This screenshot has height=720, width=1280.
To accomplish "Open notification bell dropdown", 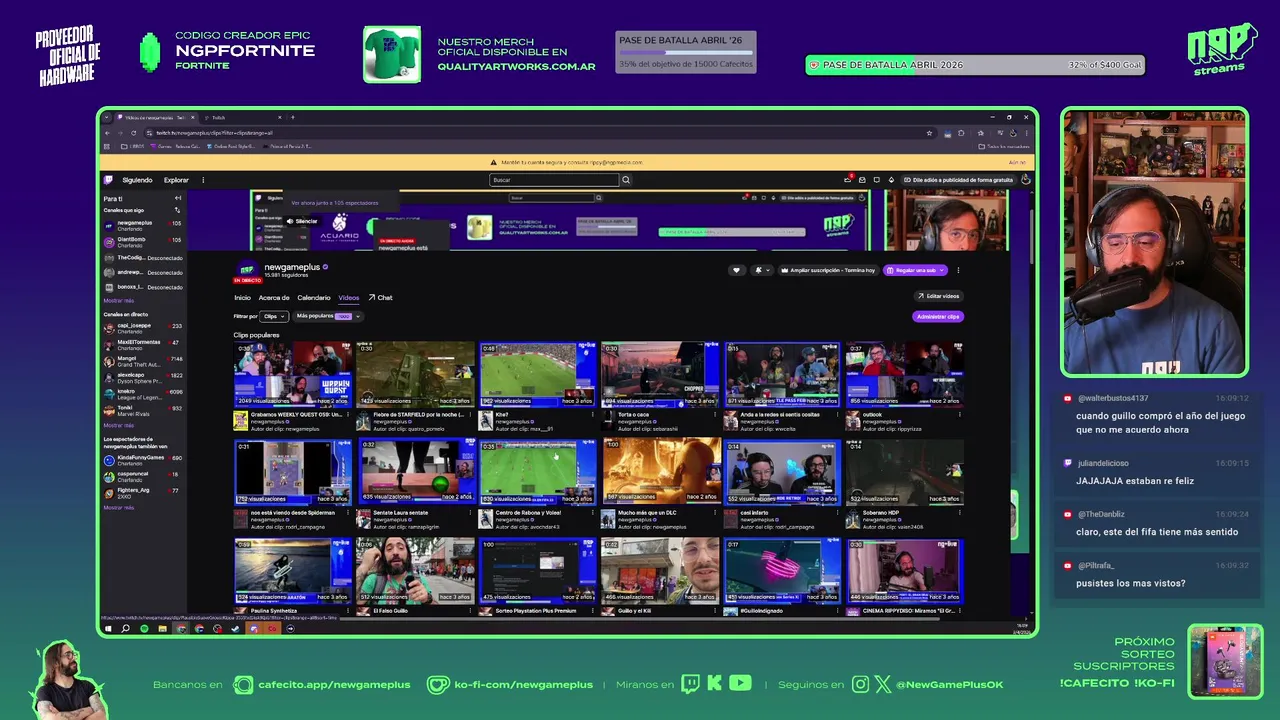I will coord(762,270).
